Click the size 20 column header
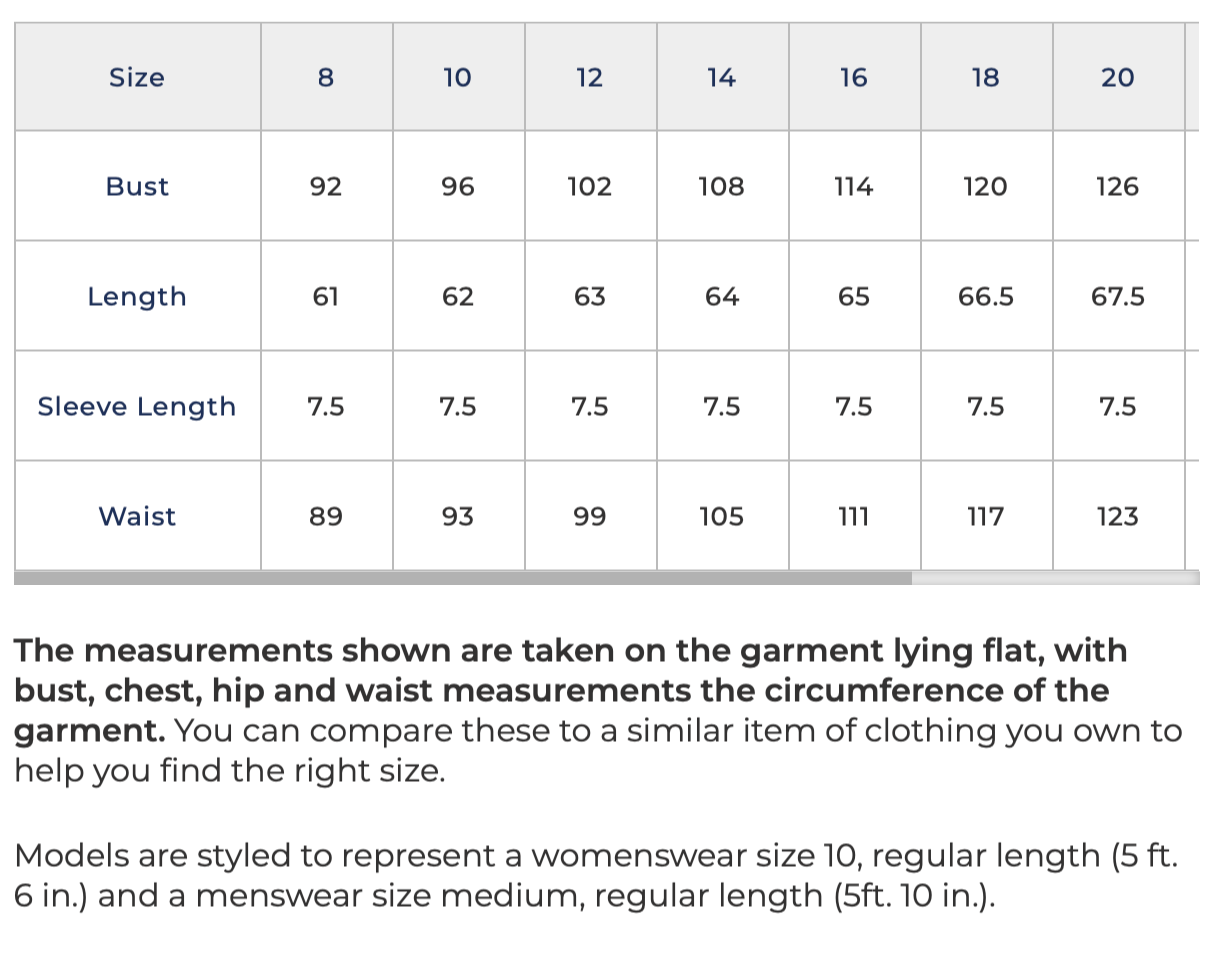 (1119, 77)
